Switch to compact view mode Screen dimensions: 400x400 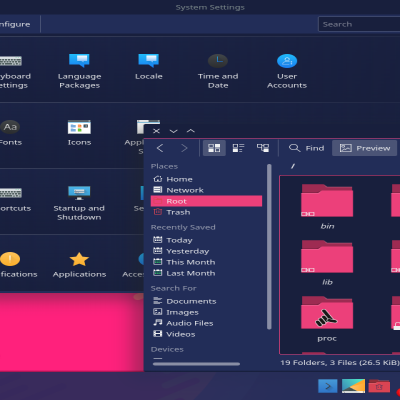point(238,148)
